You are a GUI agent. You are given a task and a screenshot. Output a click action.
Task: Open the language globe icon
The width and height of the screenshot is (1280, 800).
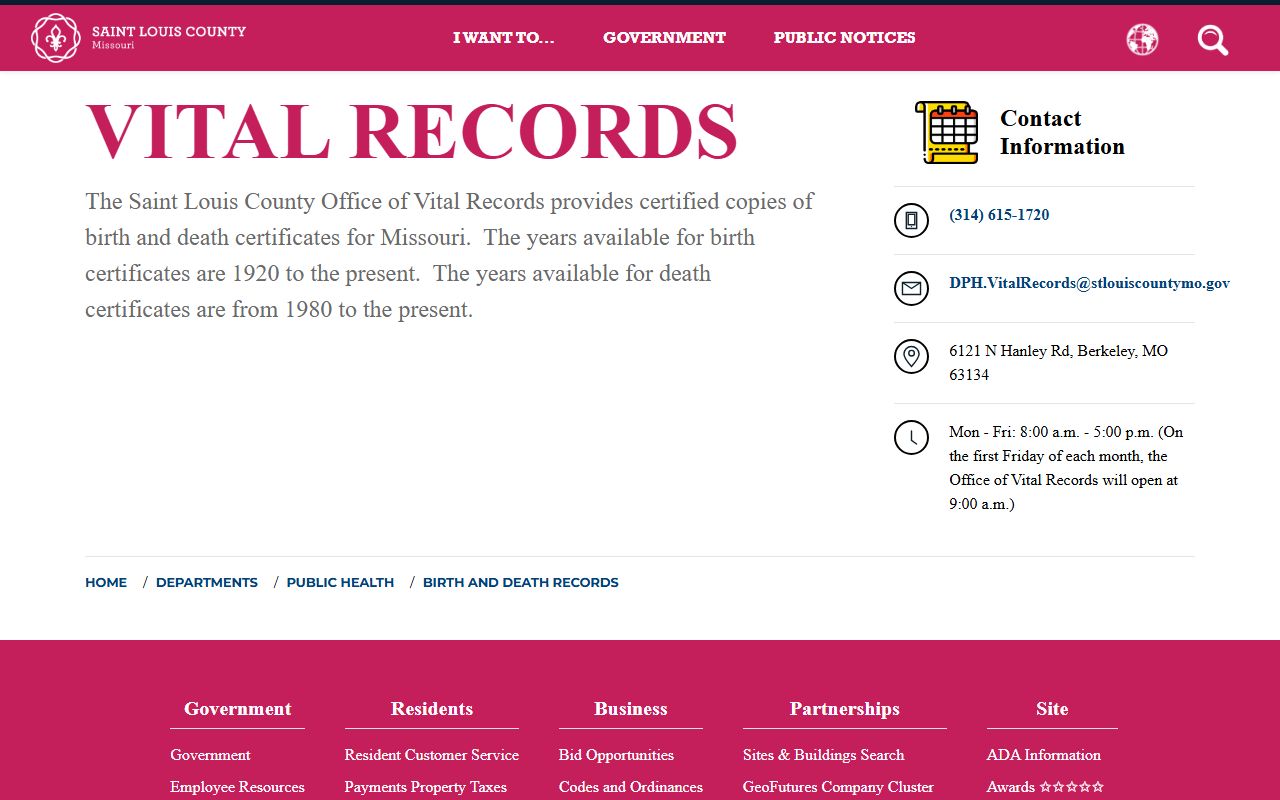coord(1142,39)
